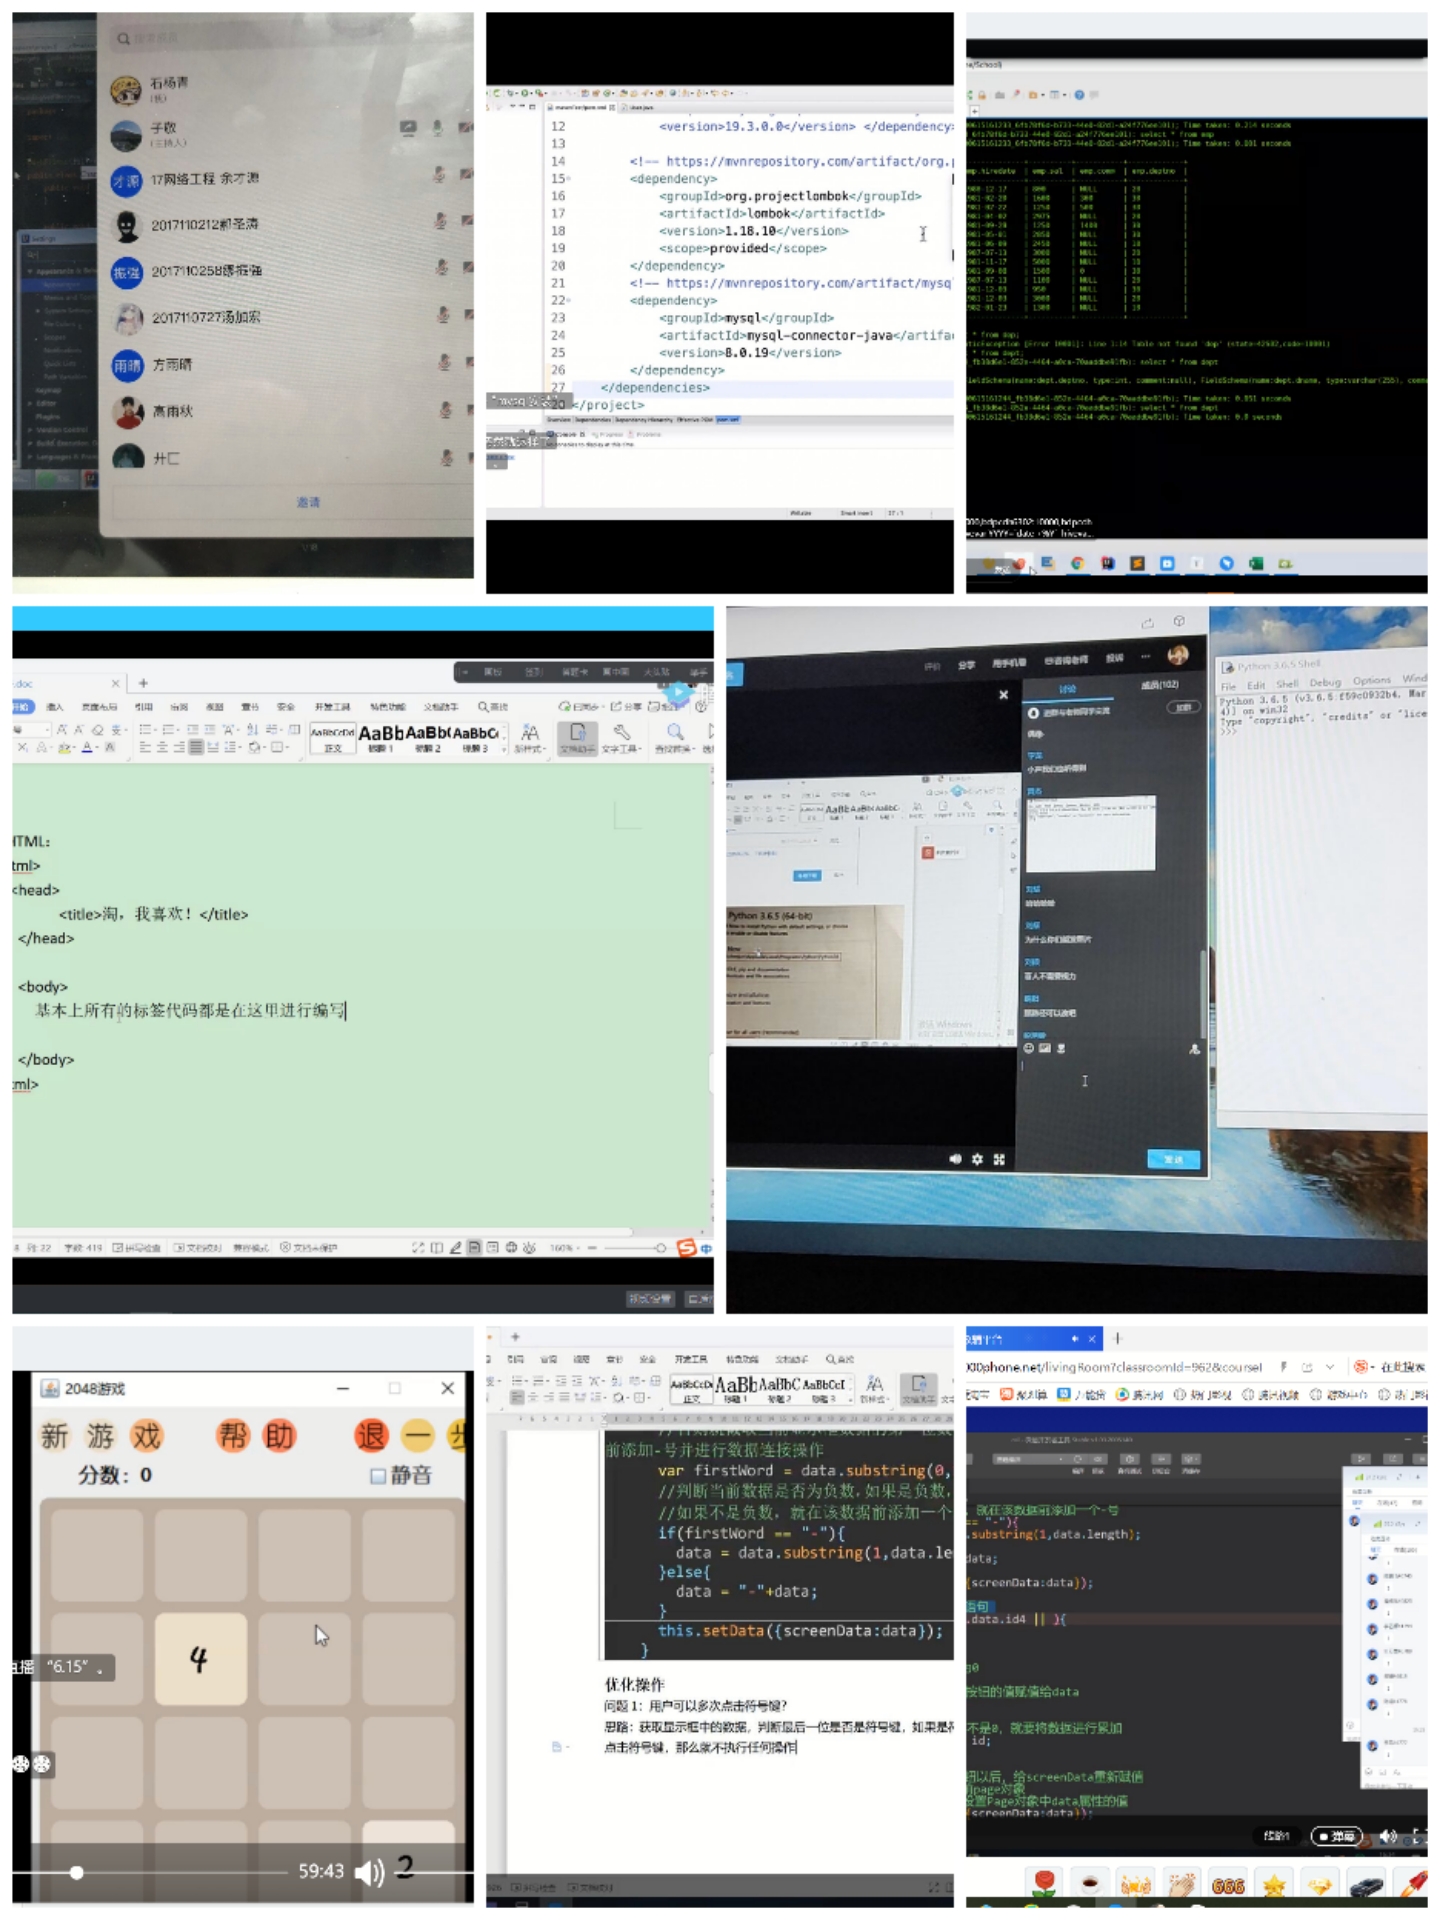Open the Debug menu in Python Shell
Viewport: 1440px width, 1920px height.
1324,682
